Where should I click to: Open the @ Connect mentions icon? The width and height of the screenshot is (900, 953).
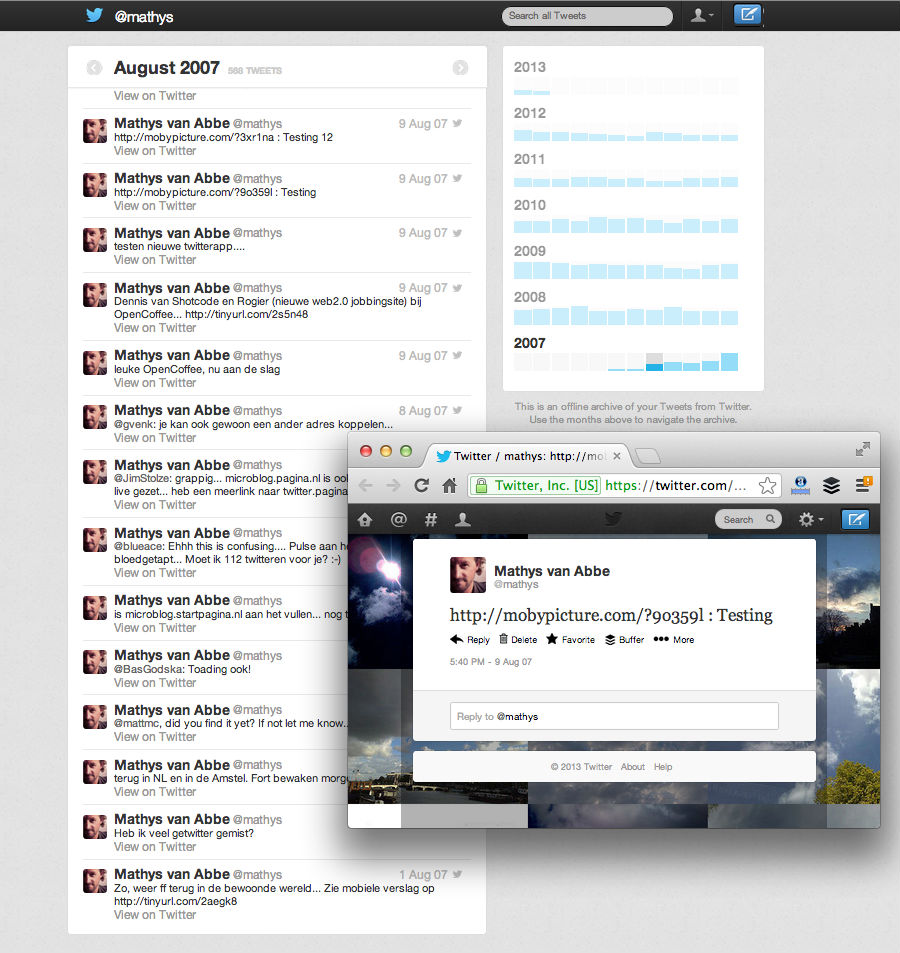tap(398, 520)
